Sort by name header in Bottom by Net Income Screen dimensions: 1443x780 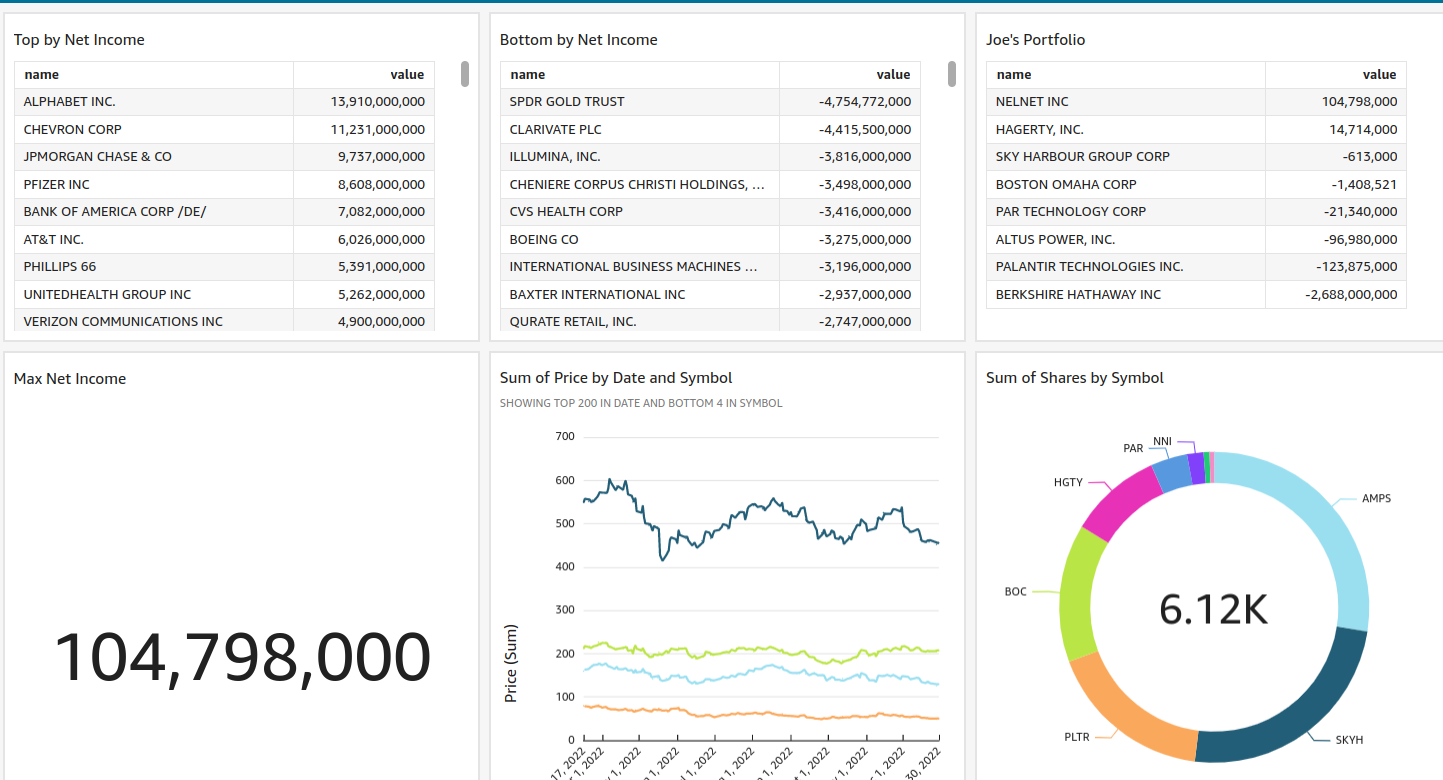640,75
